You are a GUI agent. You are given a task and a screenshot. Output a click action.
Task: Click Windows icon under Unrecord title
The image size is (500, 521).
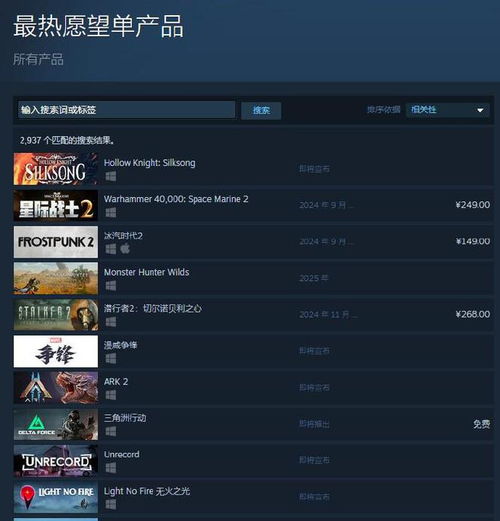[111, 468]
